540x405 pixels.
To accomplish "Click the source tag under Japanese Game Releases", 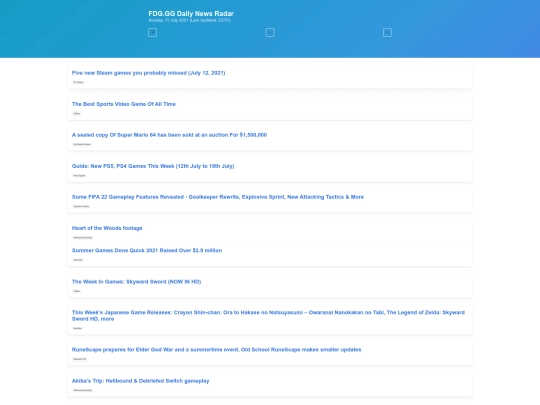I will [78, 328].
